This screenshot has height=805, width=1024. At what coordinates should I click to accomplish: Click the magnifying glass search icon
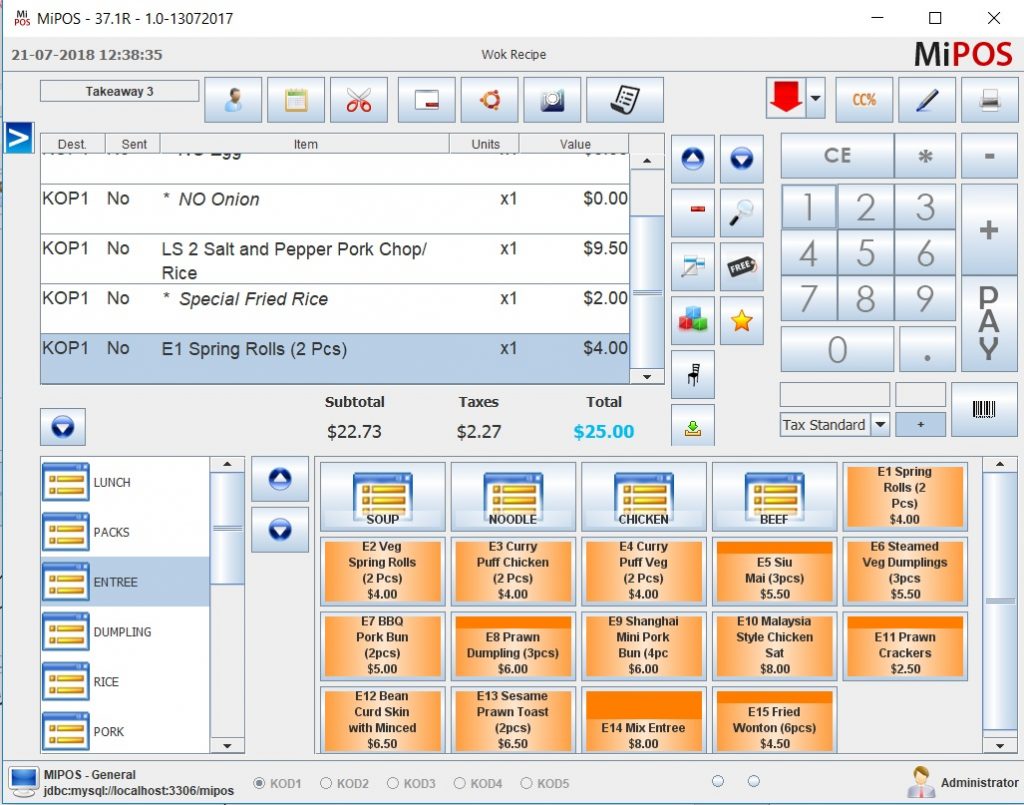tap(742, 212)
